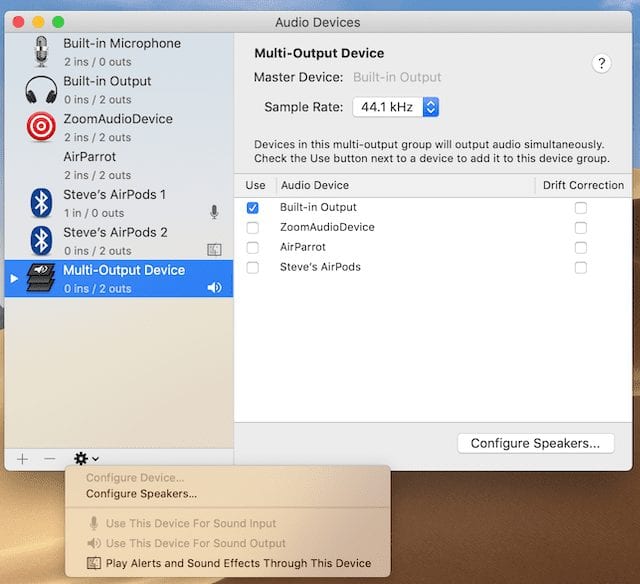The height and width of the screenshot is (584, 640).
Task: Check Drift Correction for Steve's AirPods
Action: click(580, 268)
